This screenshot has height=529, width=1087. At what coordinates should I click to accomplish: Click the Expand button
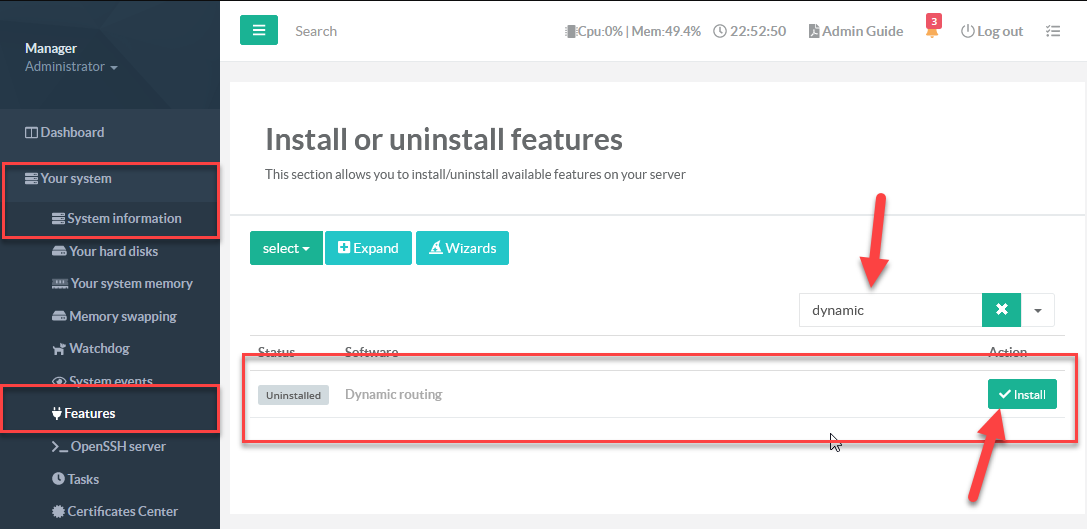point(368,248)
